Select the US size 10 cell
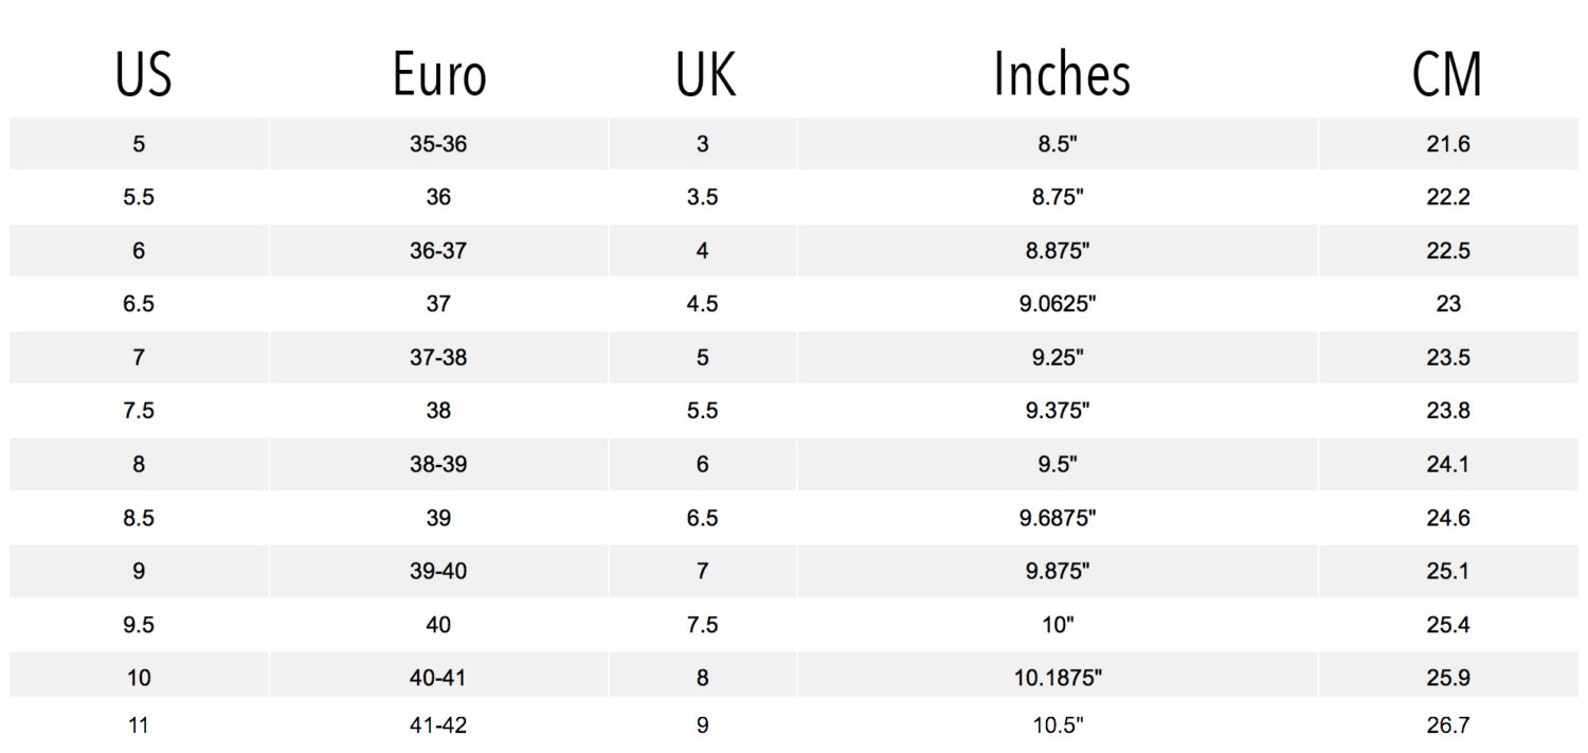 pos(139,678)
